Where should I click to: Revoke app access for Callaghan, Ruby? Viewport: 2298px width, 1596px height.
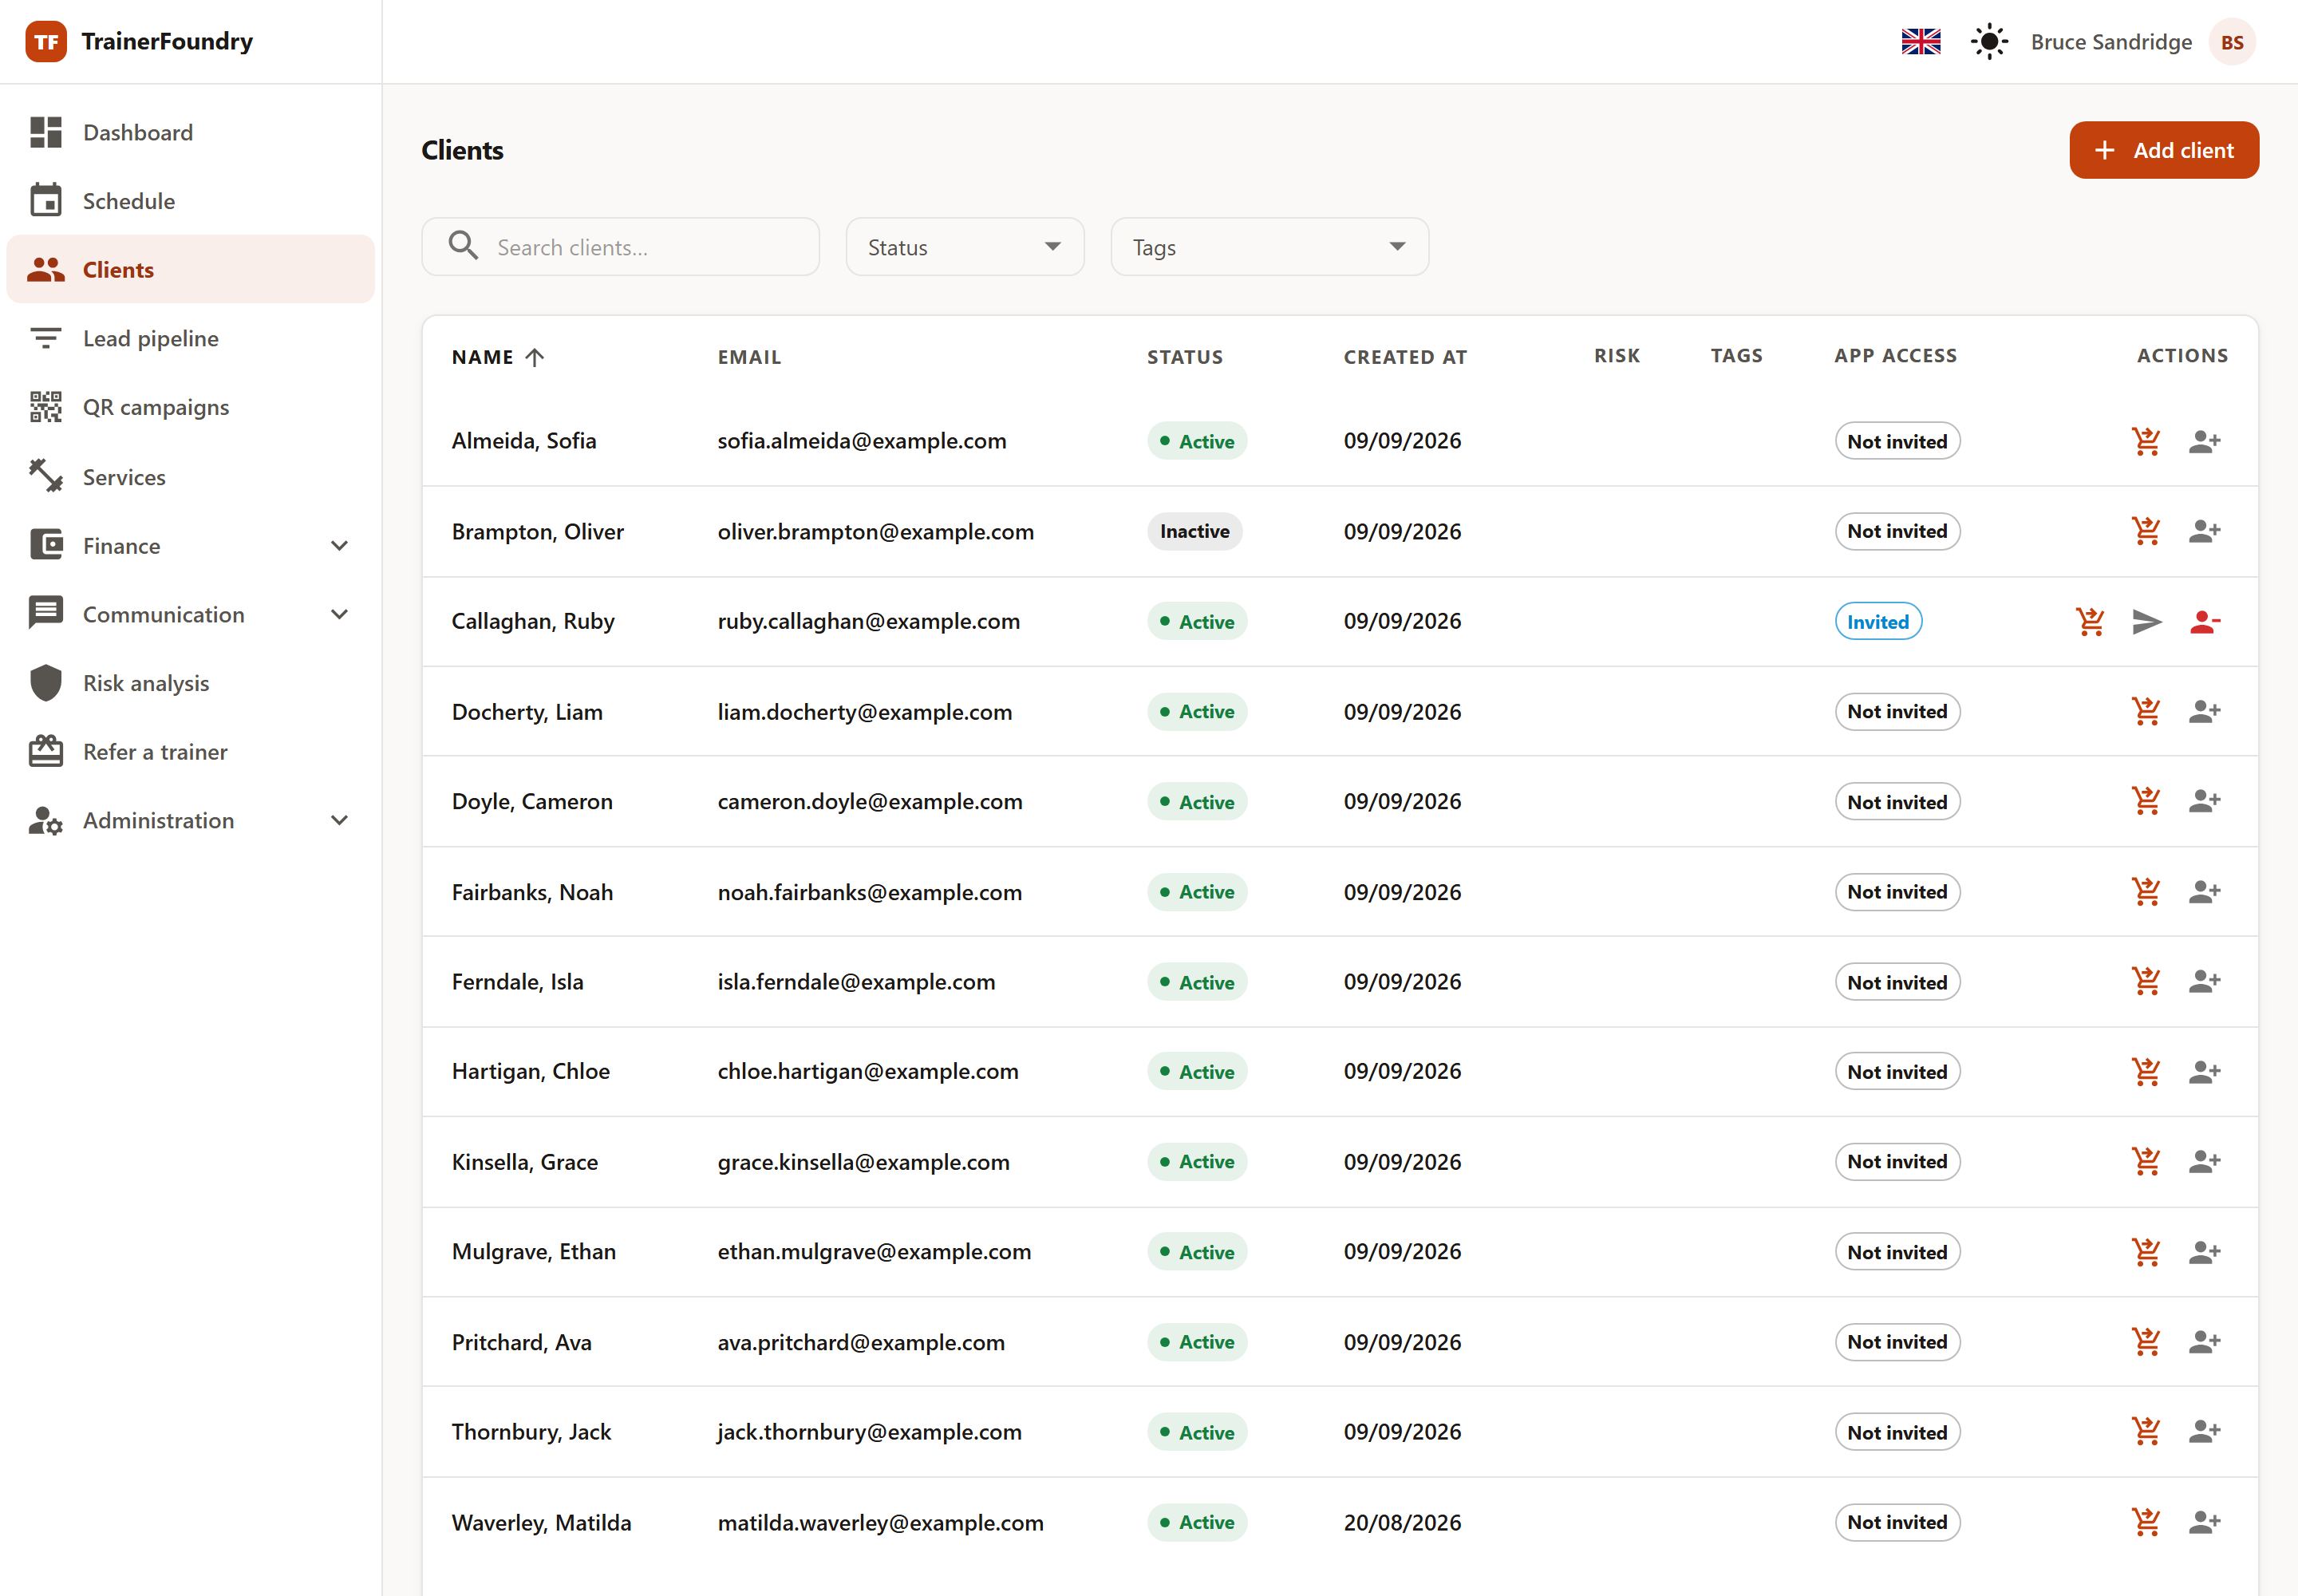pos(2204,621)
